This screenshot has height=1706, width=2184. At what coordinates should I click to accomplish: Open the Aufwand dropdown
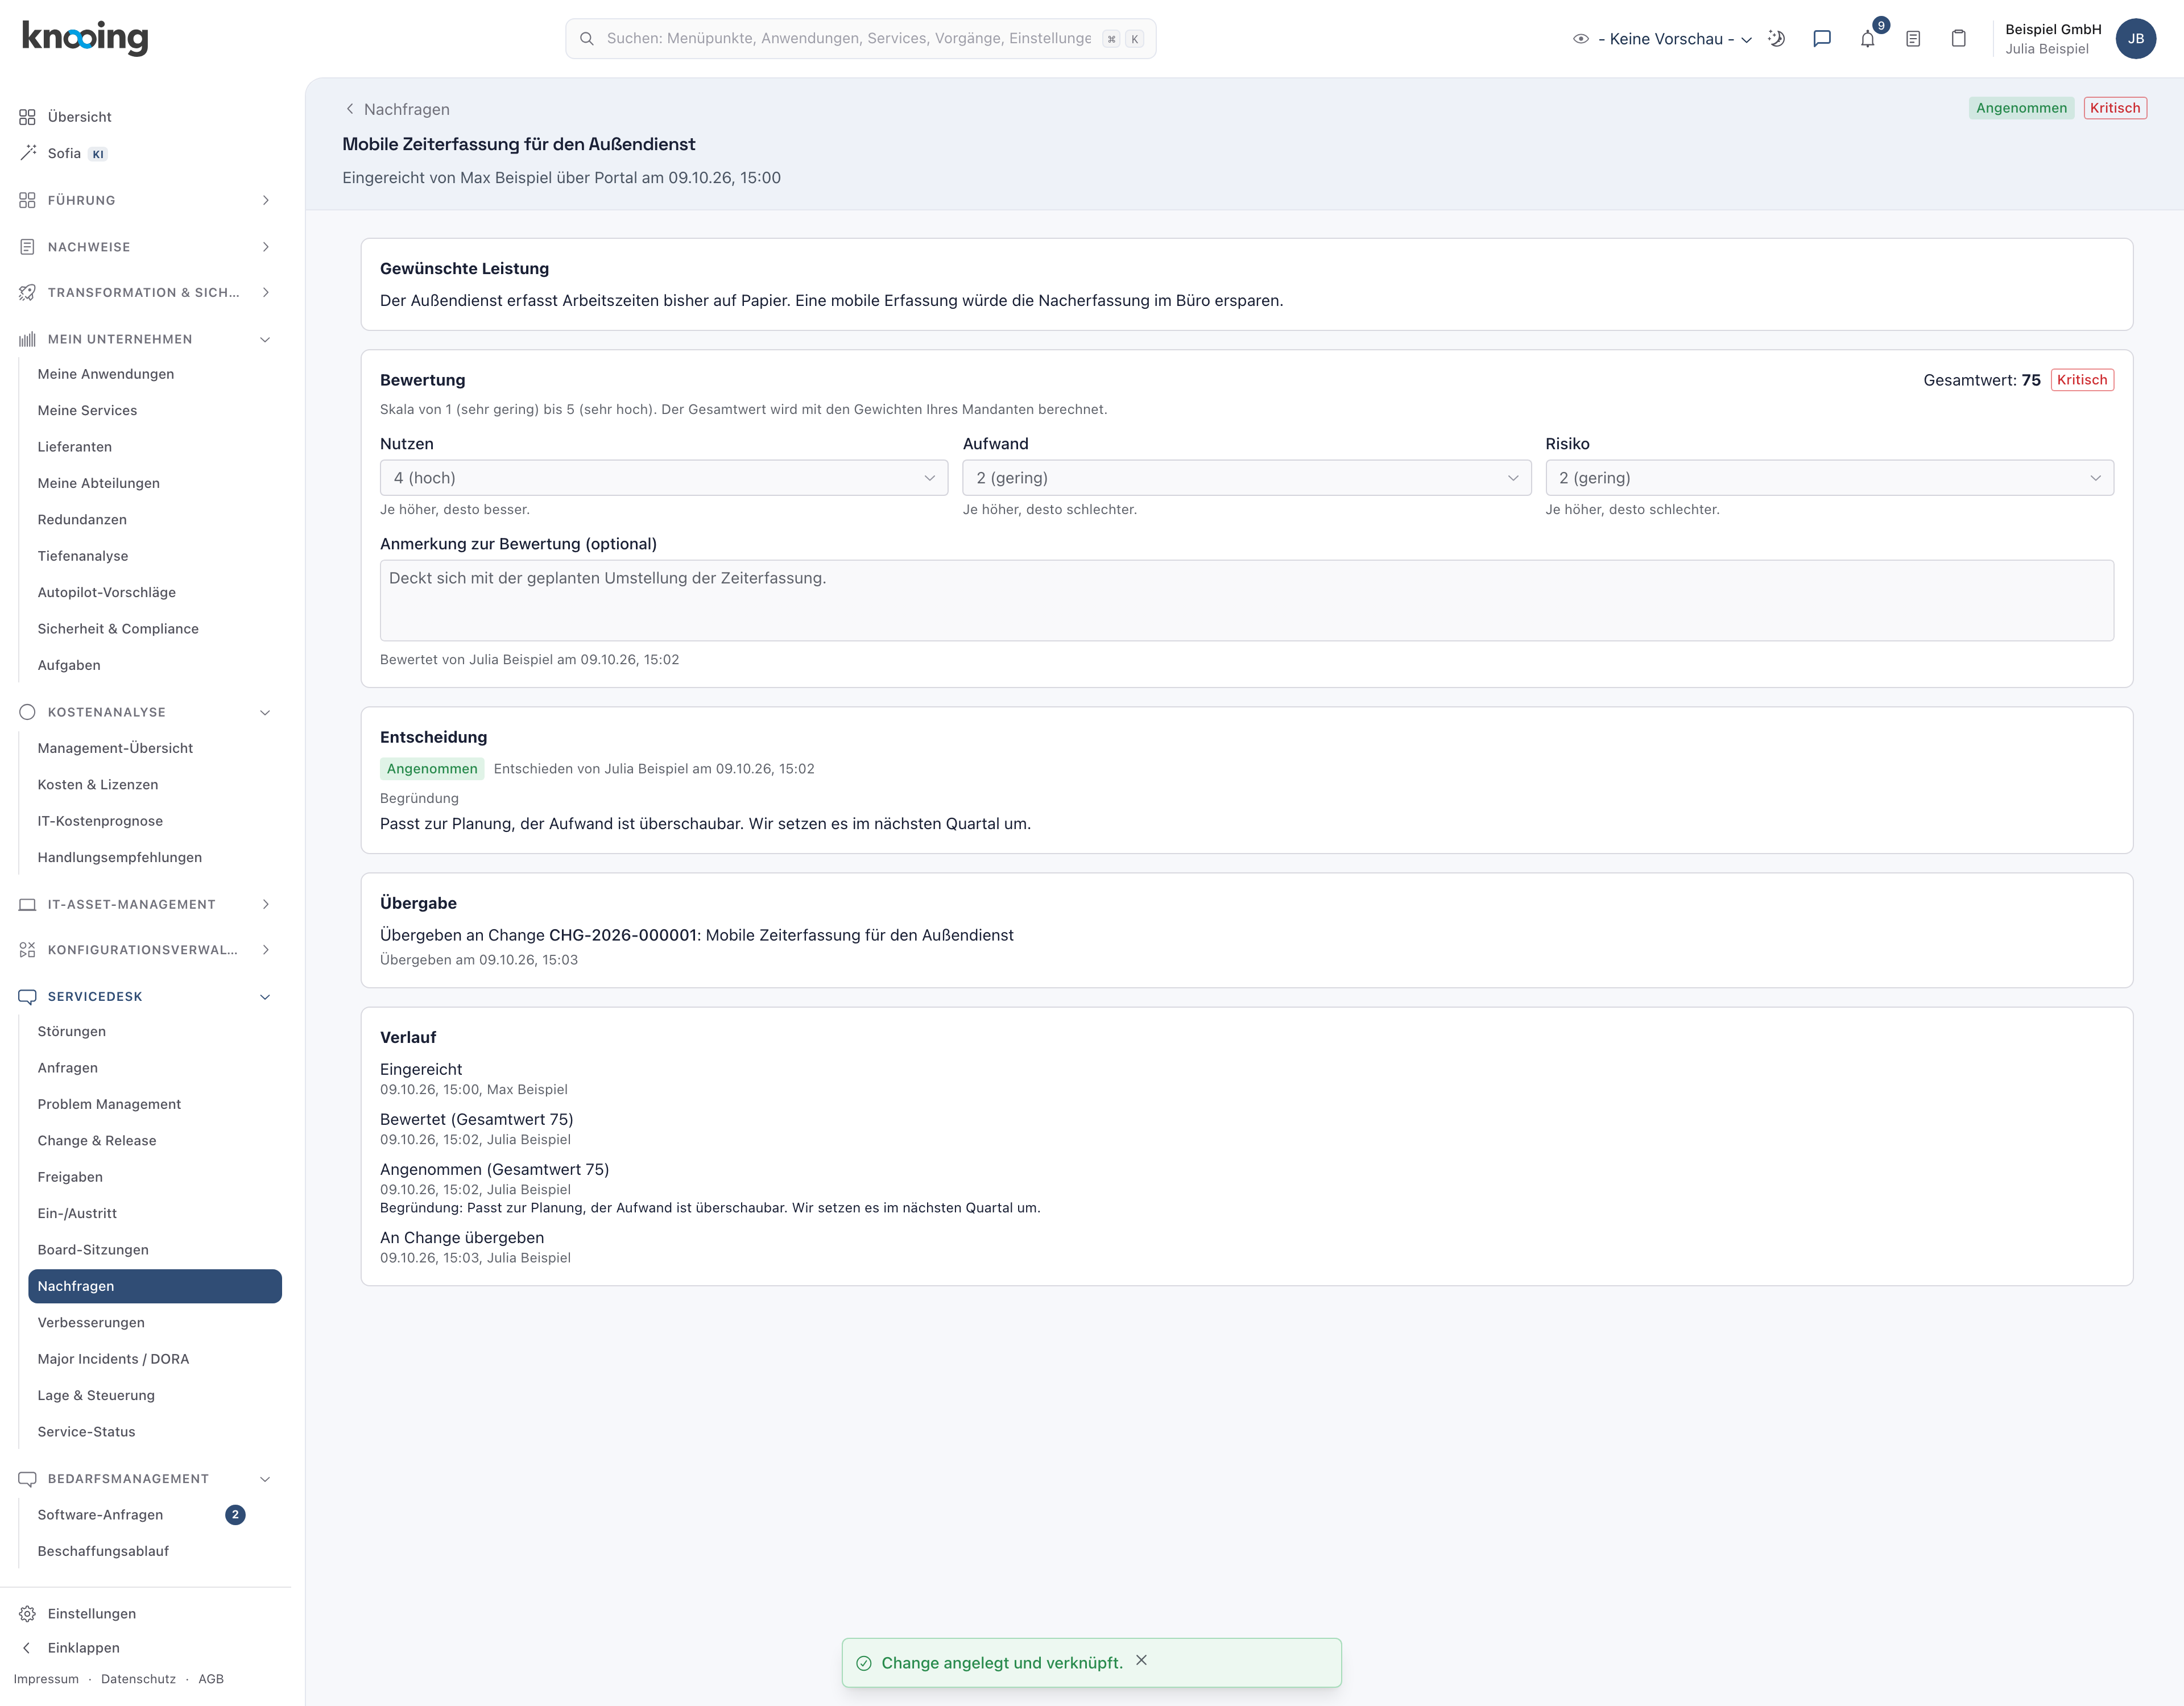pyautogui.click(x=1246, y=478)
